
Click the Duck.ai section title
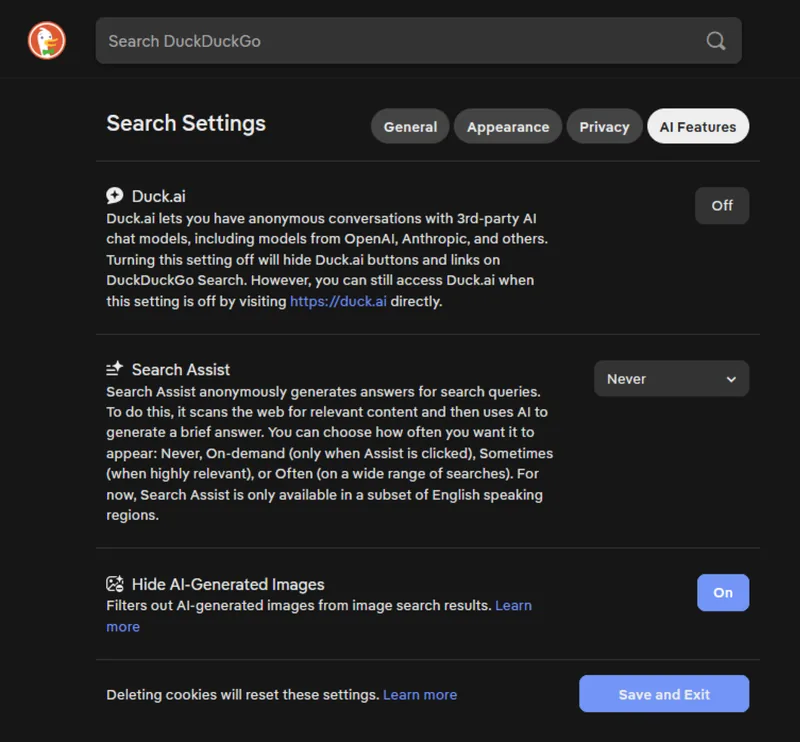159,196
